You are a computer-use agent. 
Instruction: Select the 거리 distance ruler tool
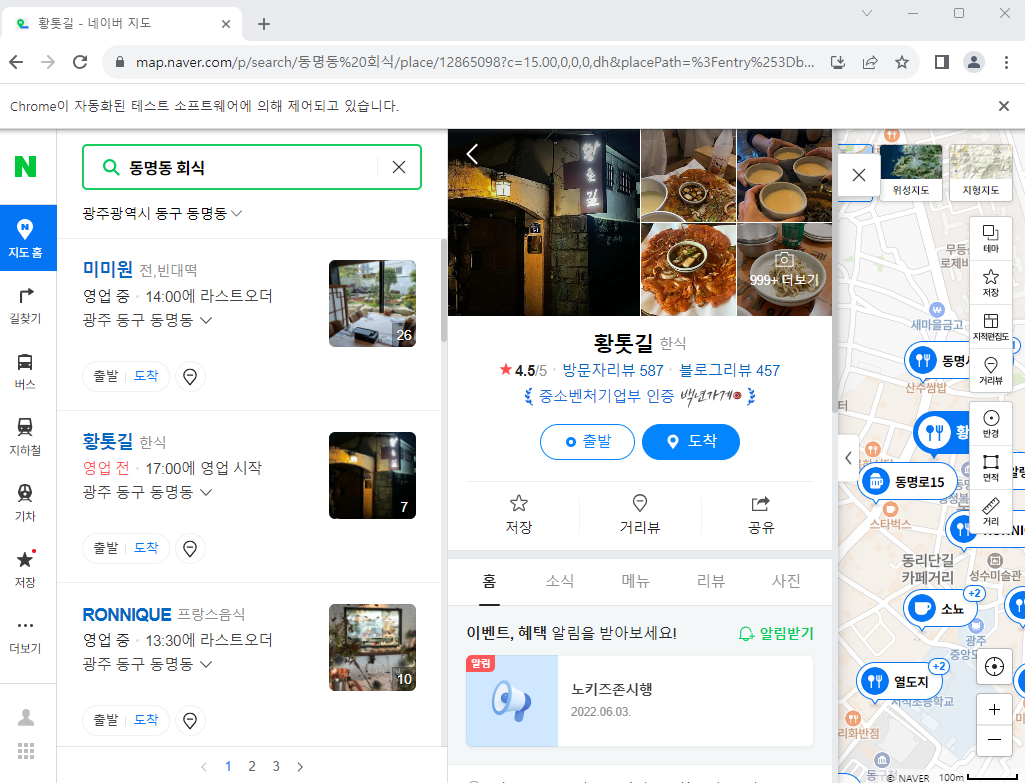(x=991, y=511)
